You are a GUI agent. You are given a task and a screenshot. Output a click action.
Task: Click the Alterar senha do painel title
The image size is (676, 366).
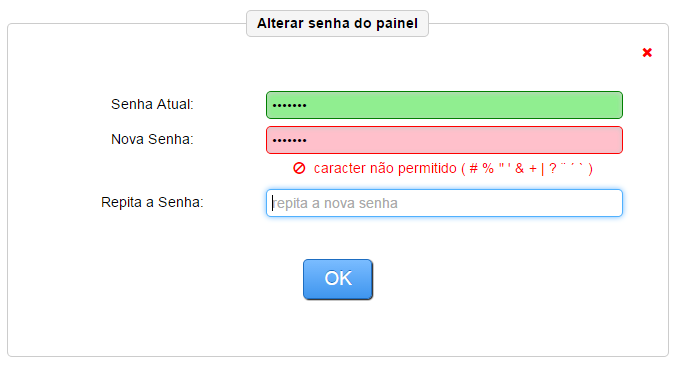[337, 23]
